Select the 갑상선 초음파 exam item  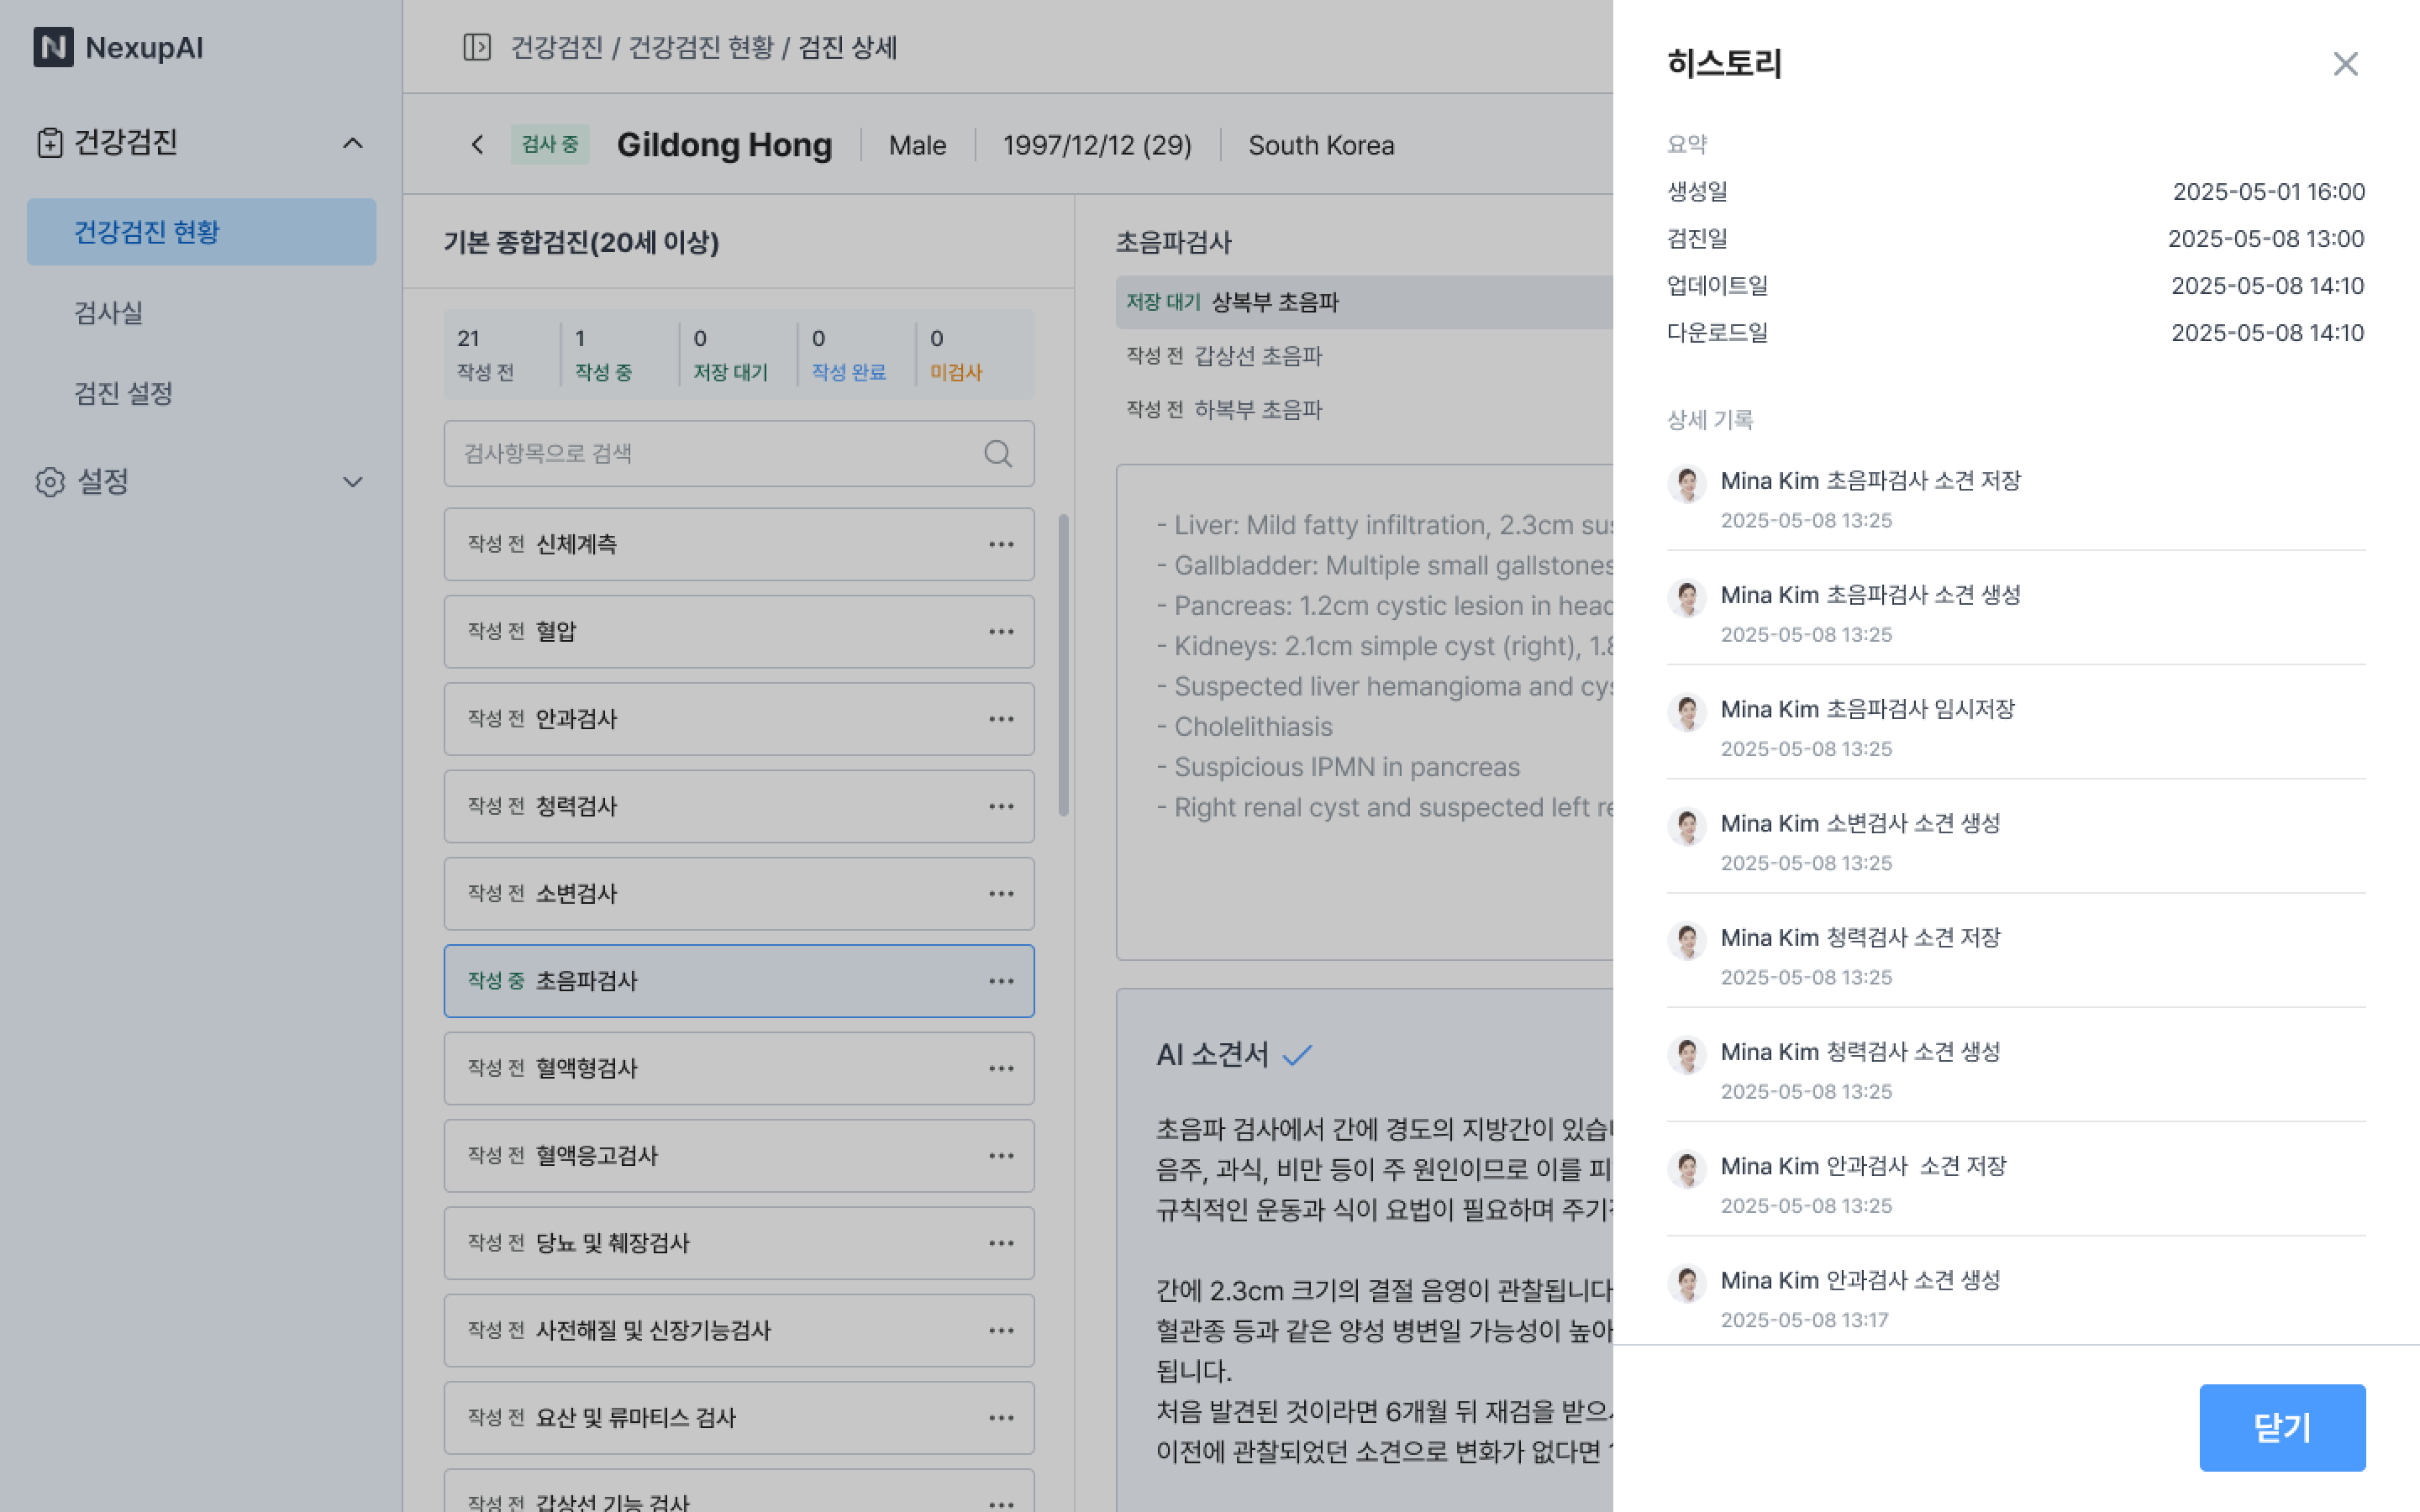coord(1257,356)
